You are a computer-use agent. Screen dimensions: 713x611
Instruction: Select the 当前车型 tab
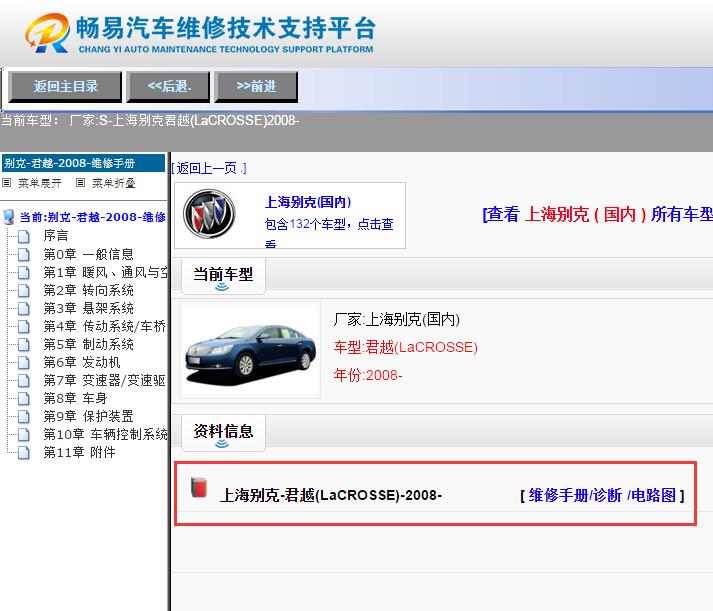pos(223,276)
